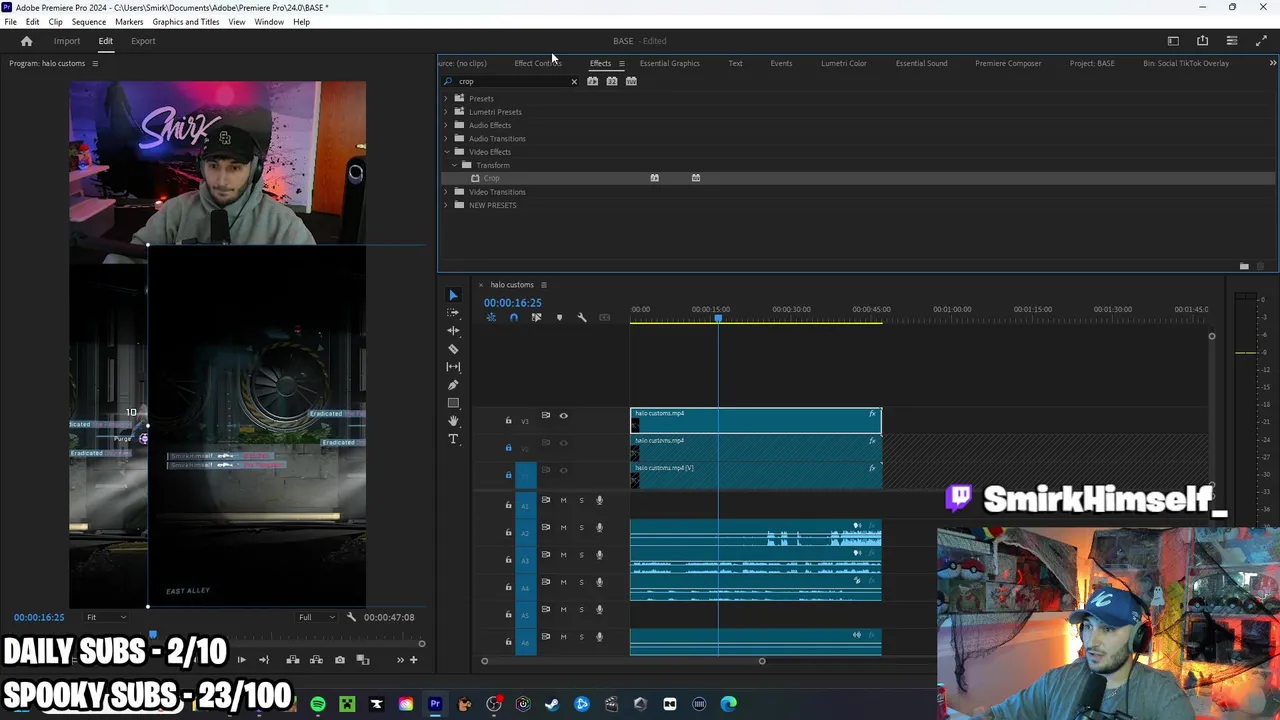Click the Export Frame camera icon
This screenshot has height=720, width=1280.
coord(340,660)
